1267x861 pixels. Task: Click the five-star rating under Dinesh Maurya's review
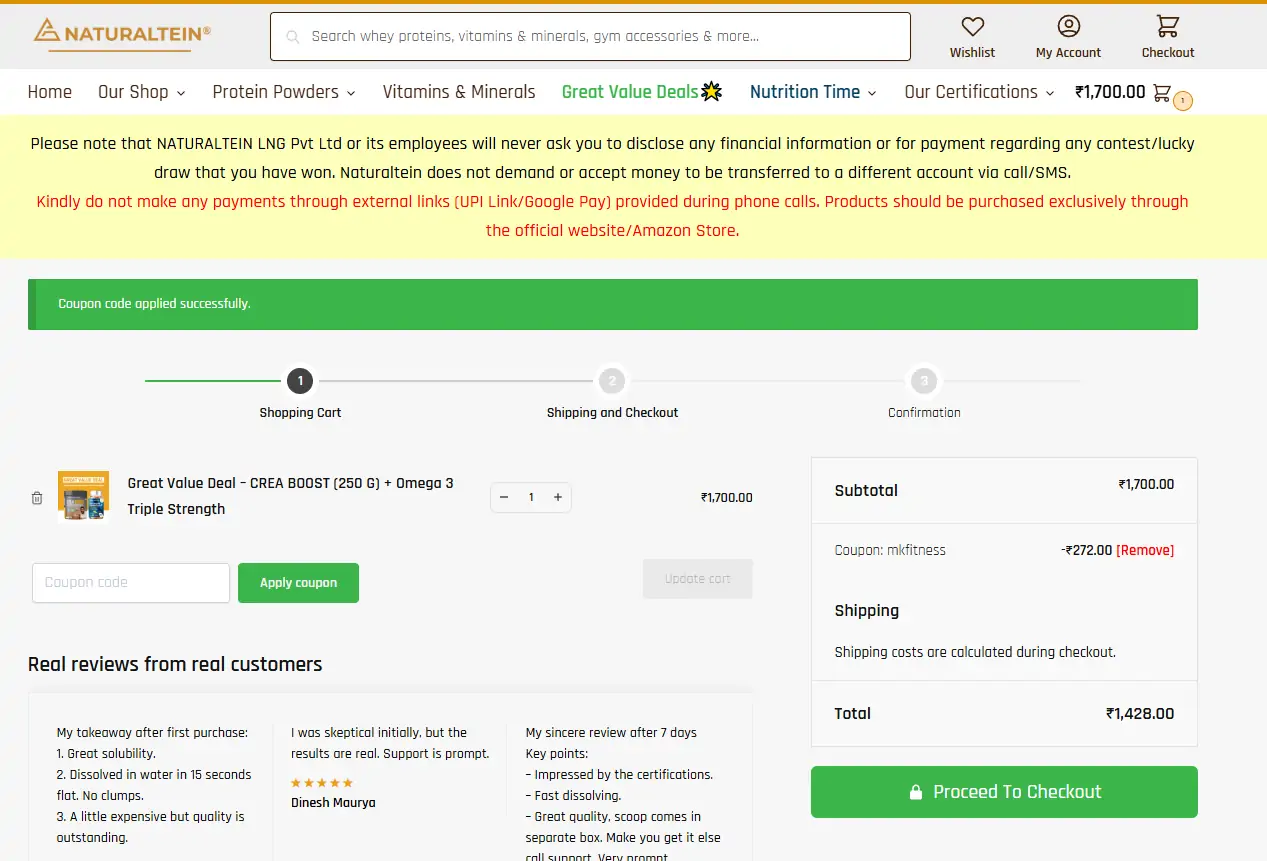point(322,782)
